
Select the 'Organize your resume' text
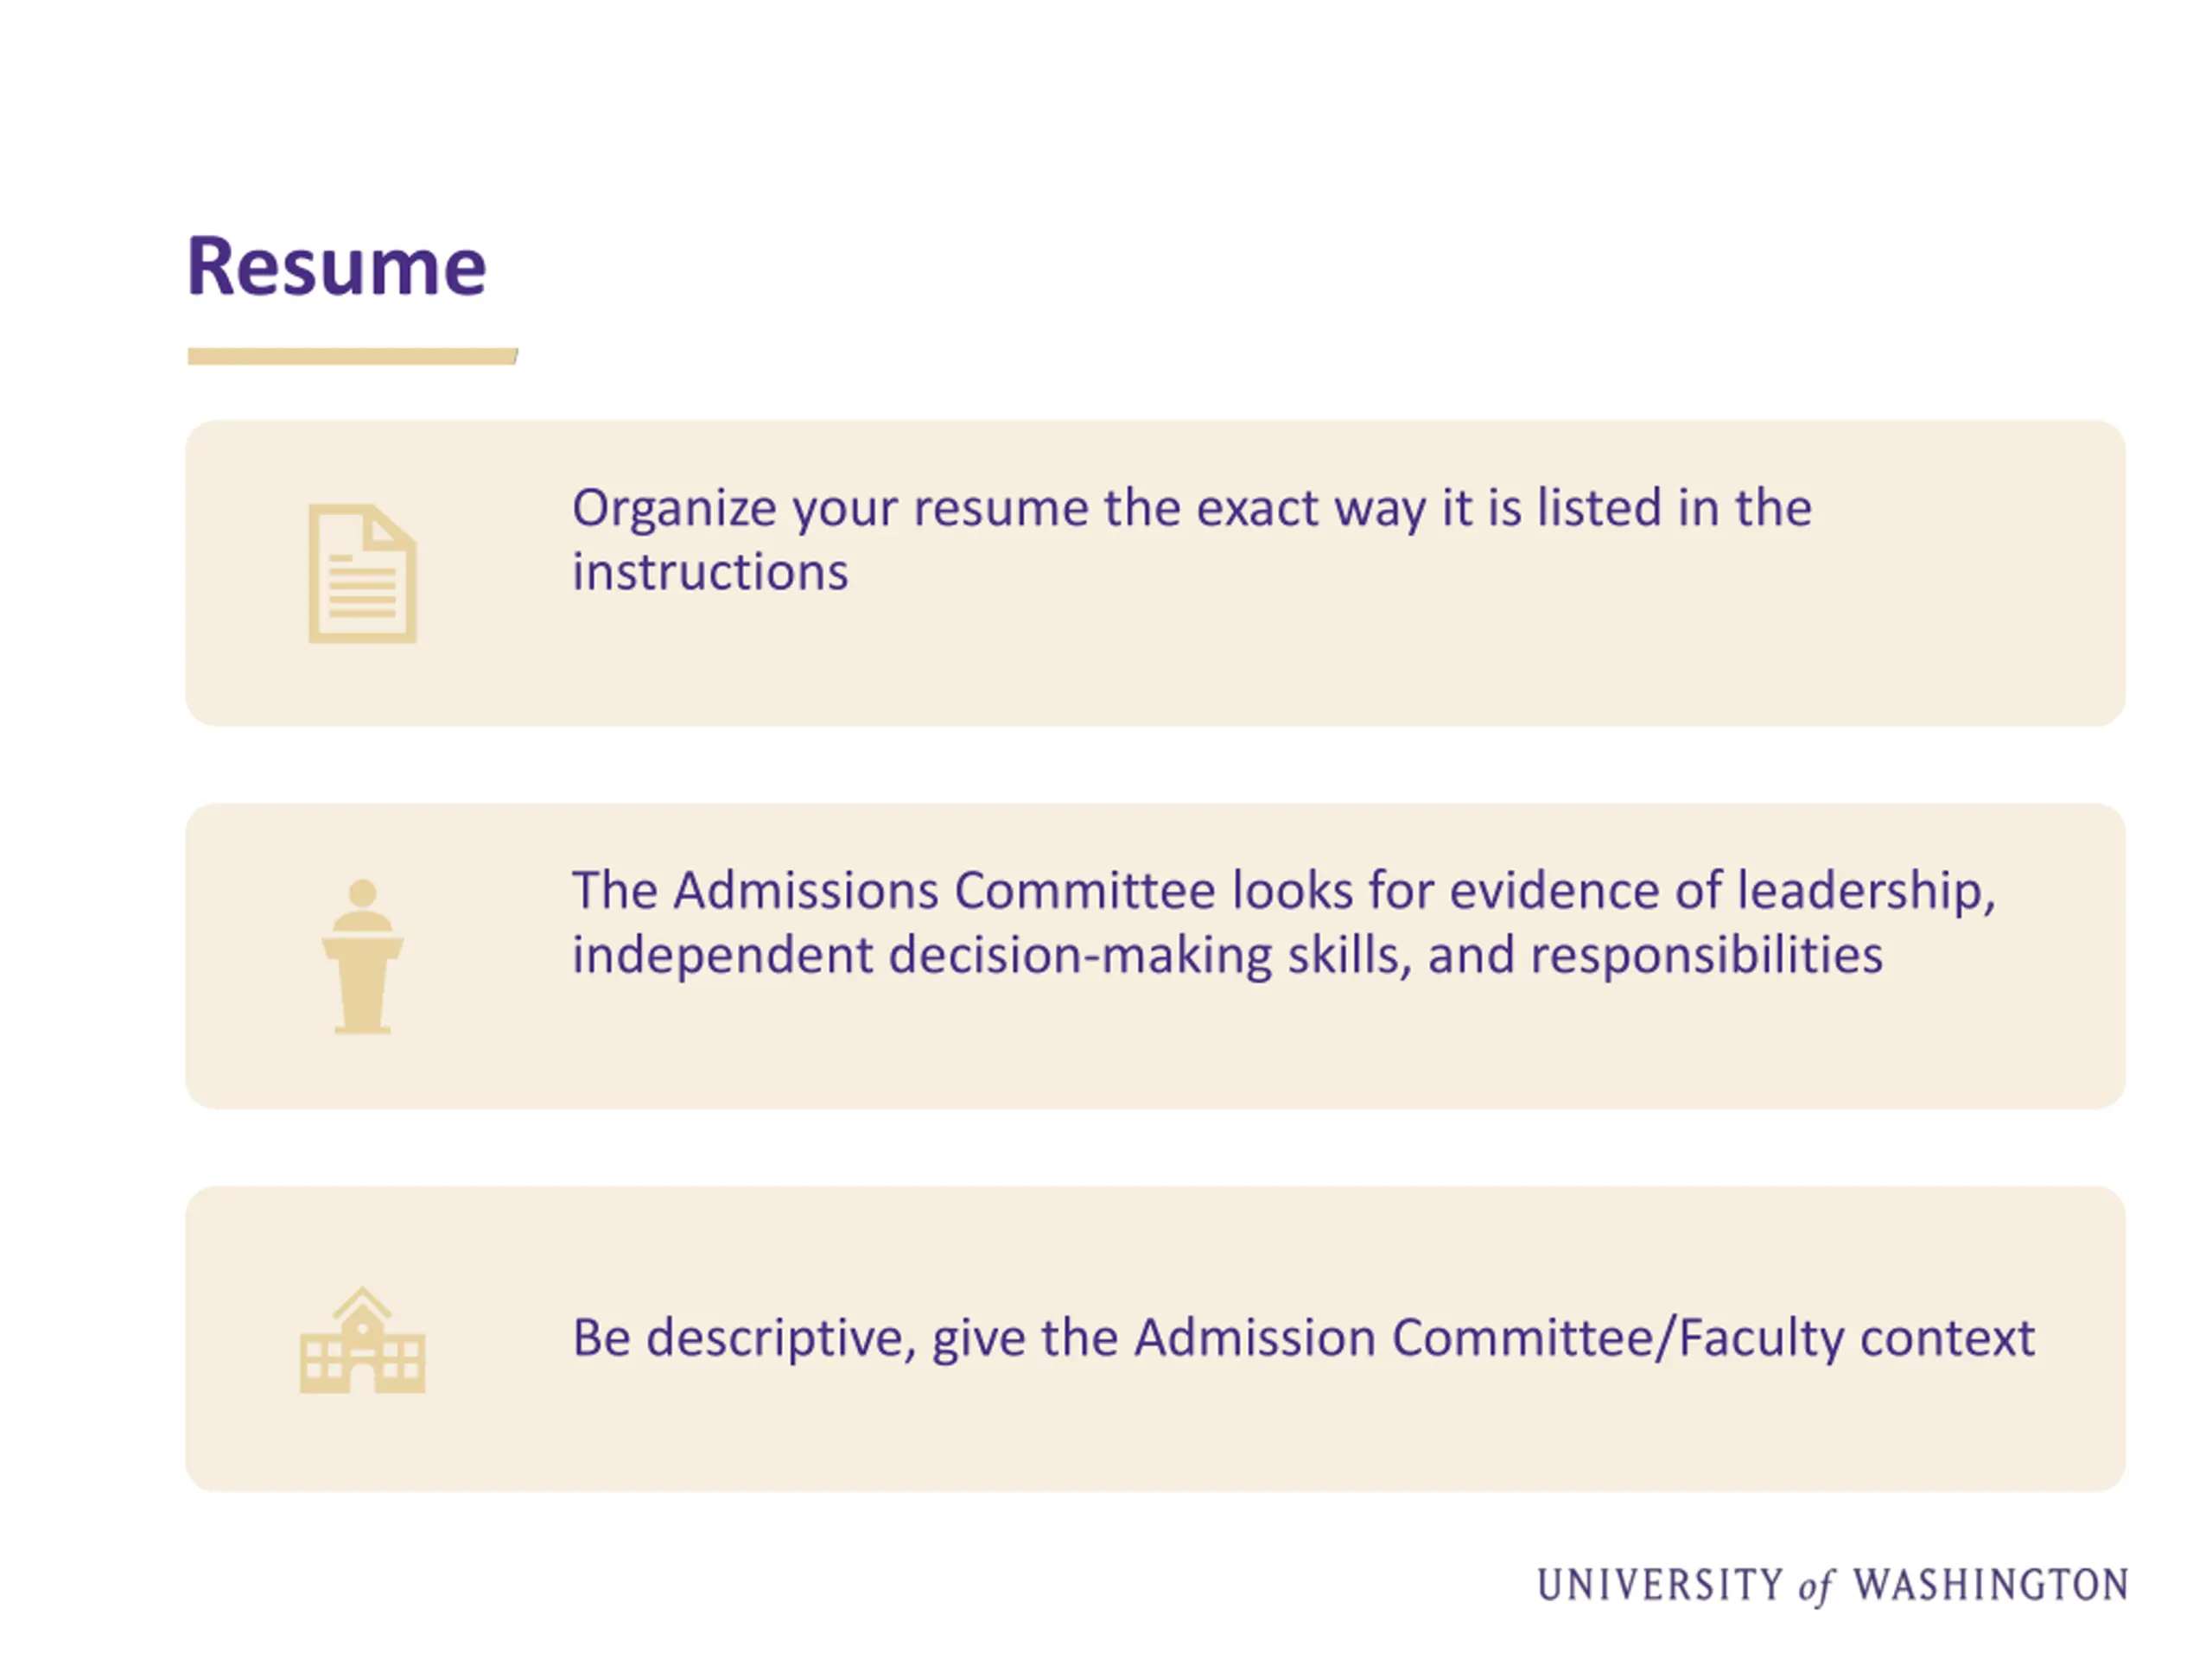point(1191,540)
